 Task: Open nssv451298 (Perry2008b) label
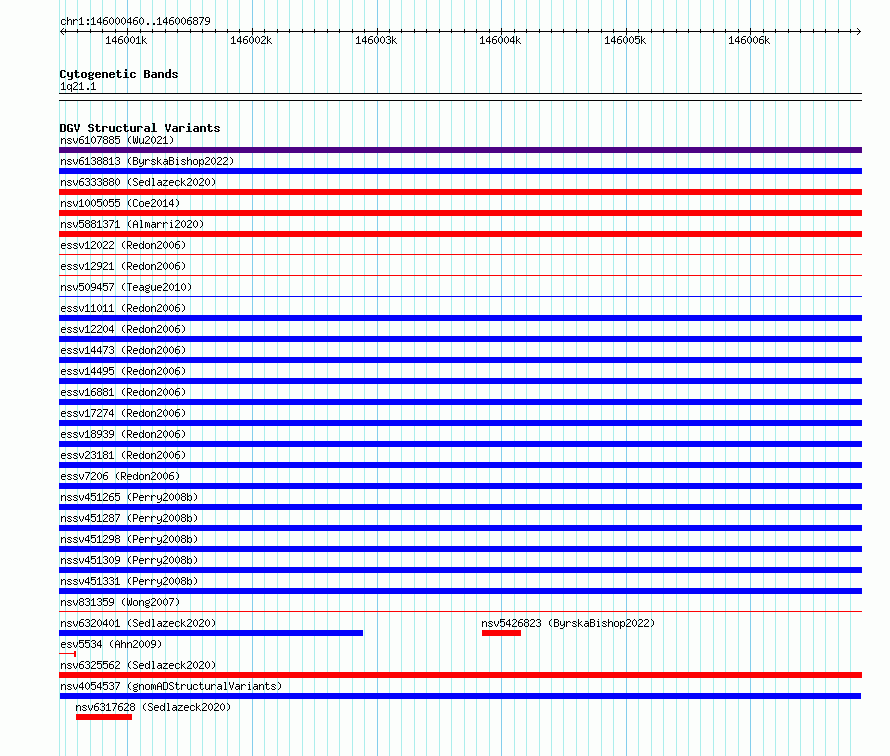pos(129,539)
